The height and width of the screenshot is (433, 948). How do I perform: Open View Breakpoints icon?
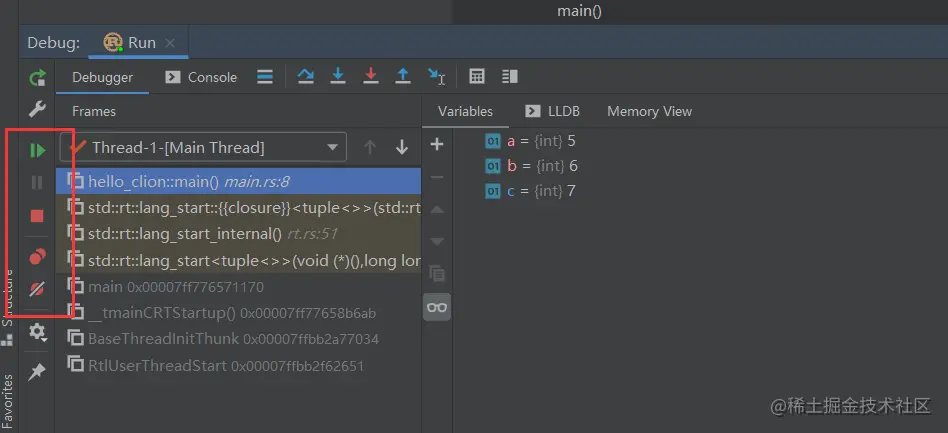[x=37, y=257]
